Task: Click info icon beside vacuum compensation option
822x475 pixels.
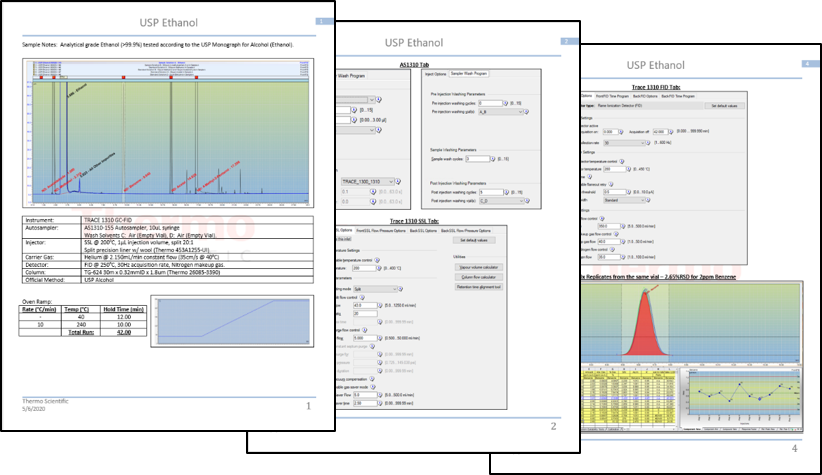Action: click(372, 379)
